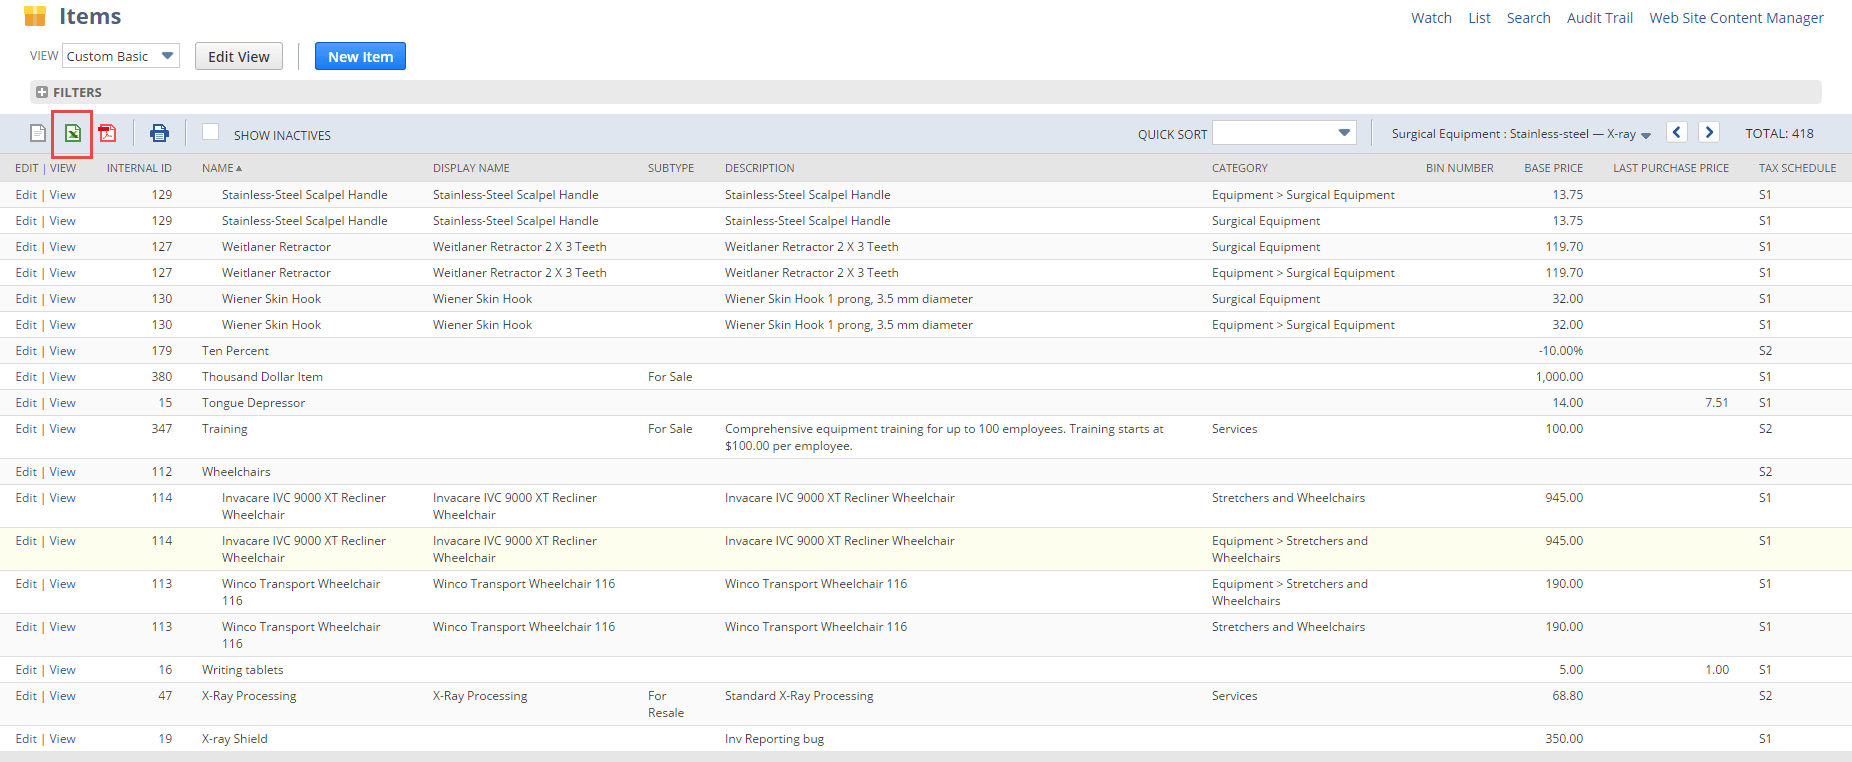
Task: Click the Items page header icon
Action: click(35, 16)
